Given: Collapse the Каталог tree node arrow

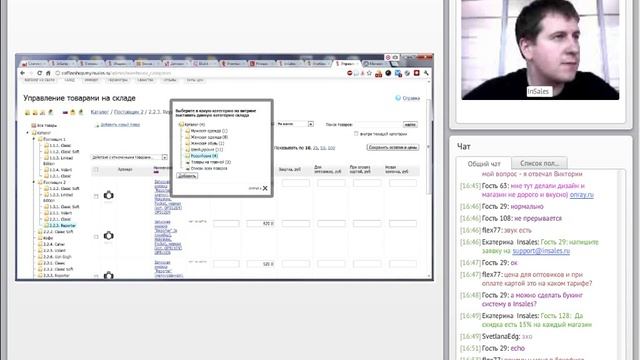Looking at the screenshot, I should (28, 133).
